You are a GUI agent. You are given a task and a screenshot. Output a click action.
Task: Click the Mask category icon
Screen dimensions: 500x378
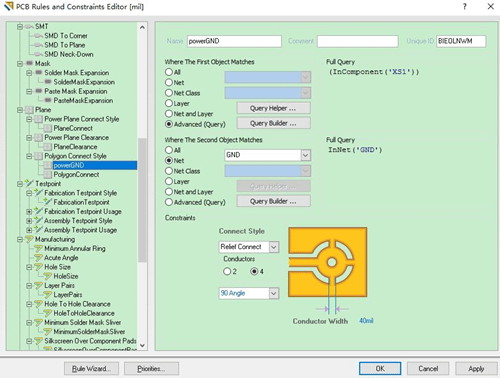click(x=29, y=63)
